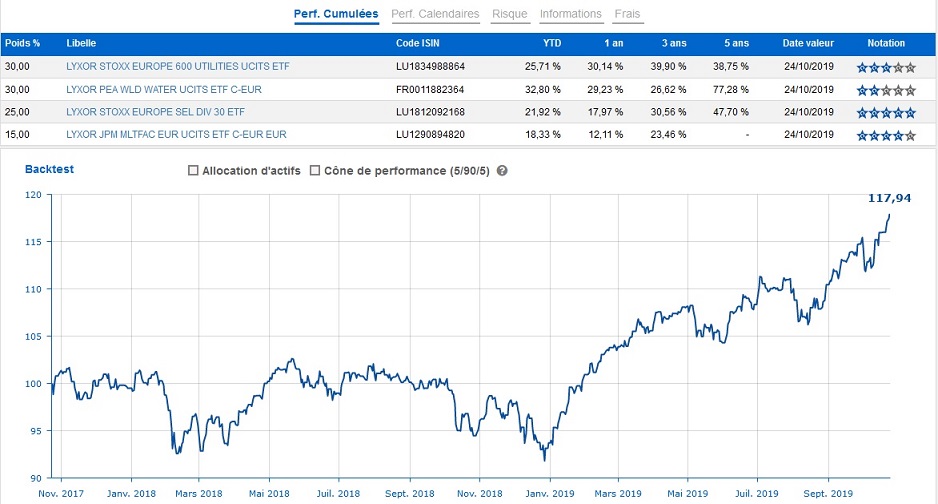Click star rating for LYXOR STOXX EUROPE SEL DIV 30
938x504 pixels.
click(886, 112)
